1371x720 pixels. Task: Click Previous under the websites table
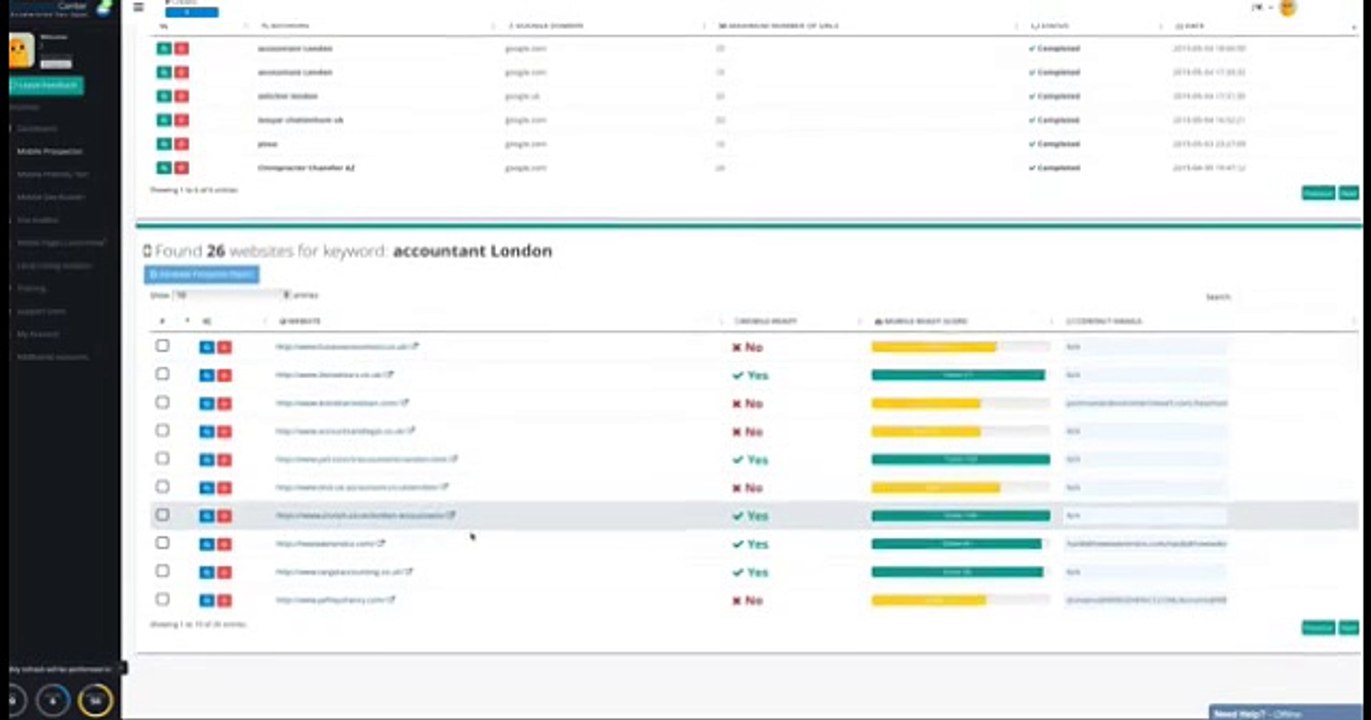(1318, 628)
